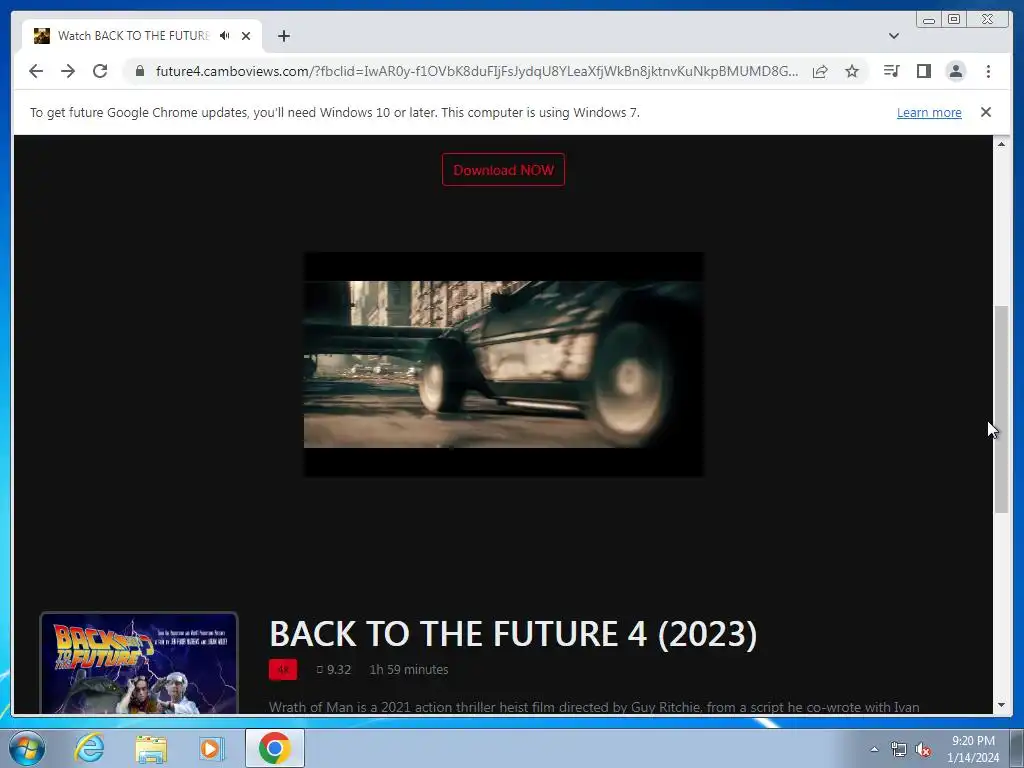Reload the current page
Viewport: 1024px width, 768px height.
(100, 71)
